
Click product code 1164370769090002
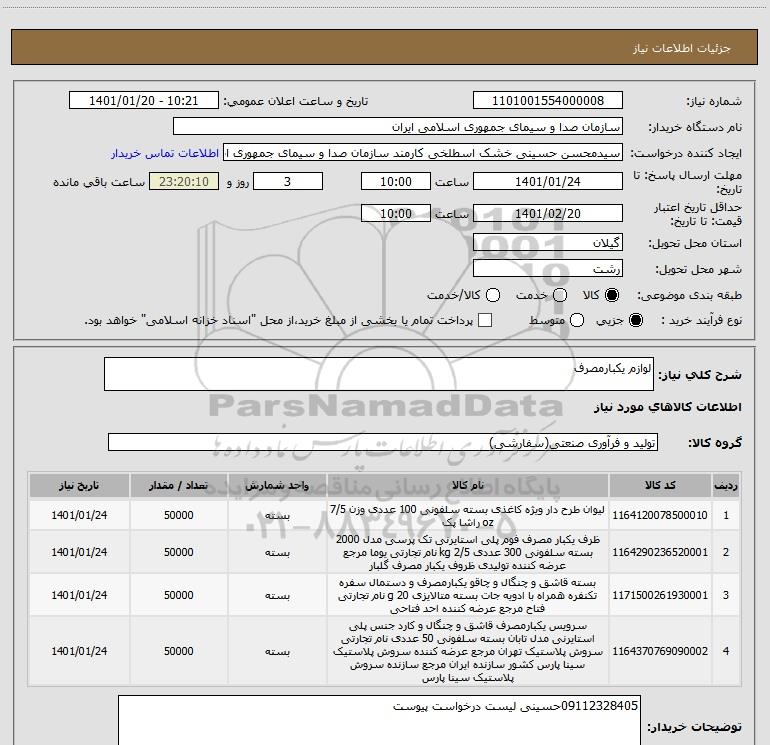(x=660, y=651)
